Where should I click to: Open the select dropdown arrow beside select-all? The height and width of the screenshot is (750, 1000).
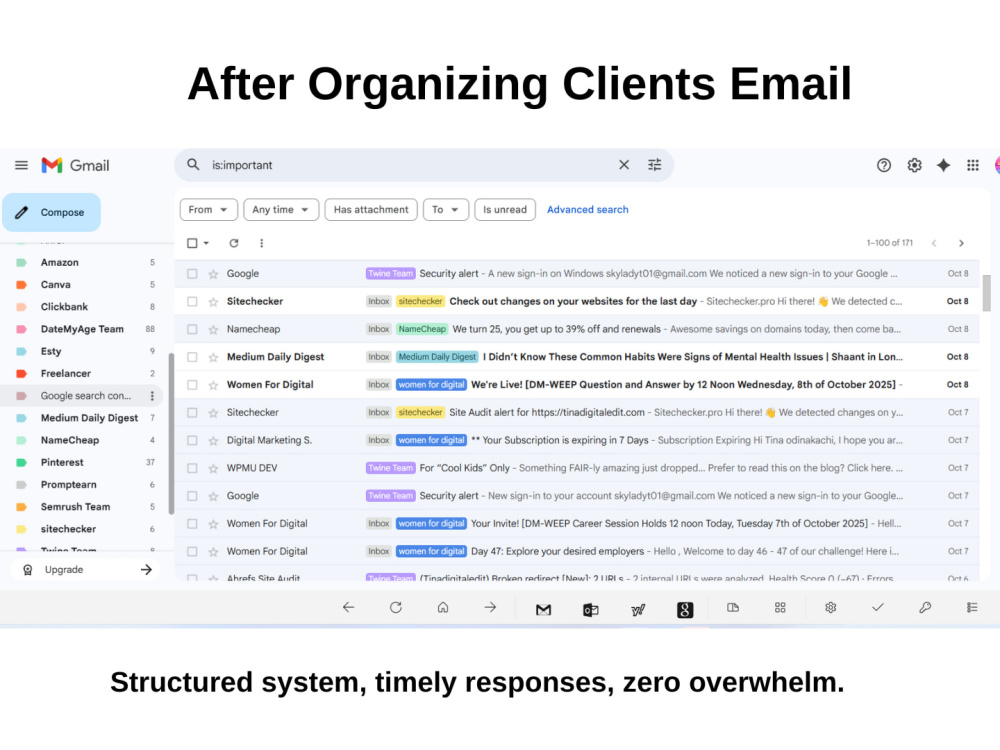pyautogui.click(x=206, y=243)
